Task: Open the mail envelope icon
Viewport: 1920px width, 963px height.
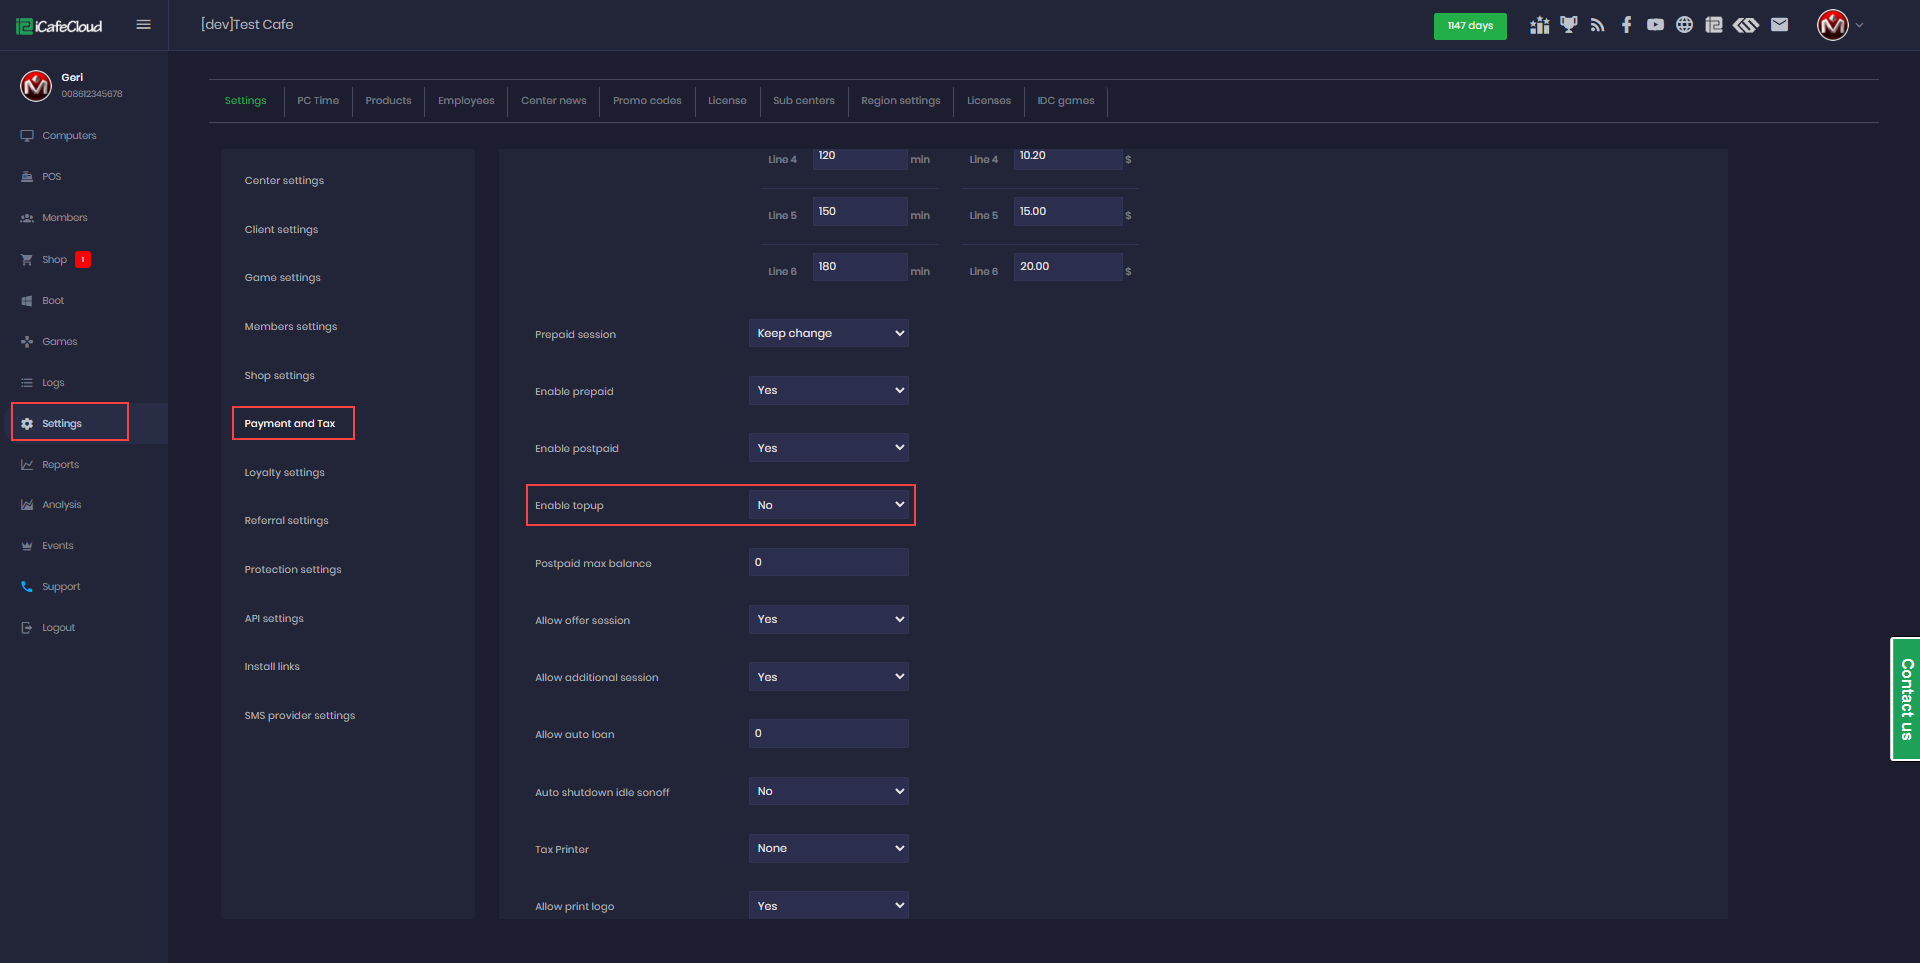Action: [x=1779, y=25]
